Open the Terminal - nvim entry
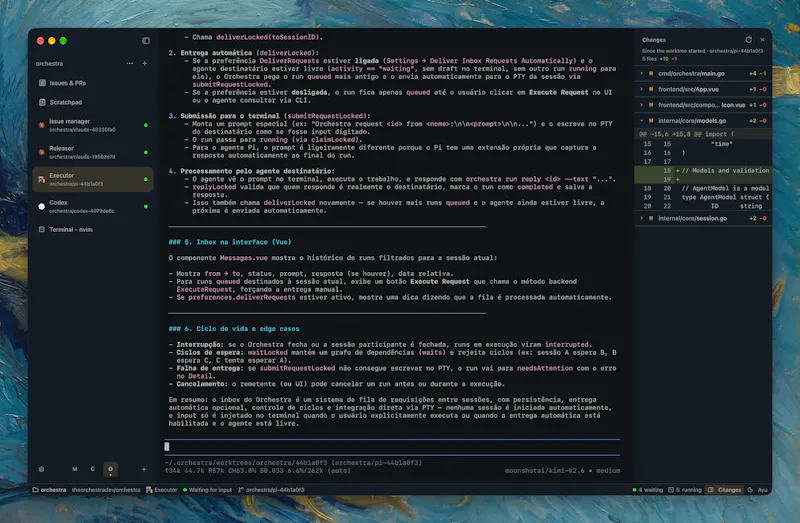This screenshot has width=800, height=523. (93, 230)
